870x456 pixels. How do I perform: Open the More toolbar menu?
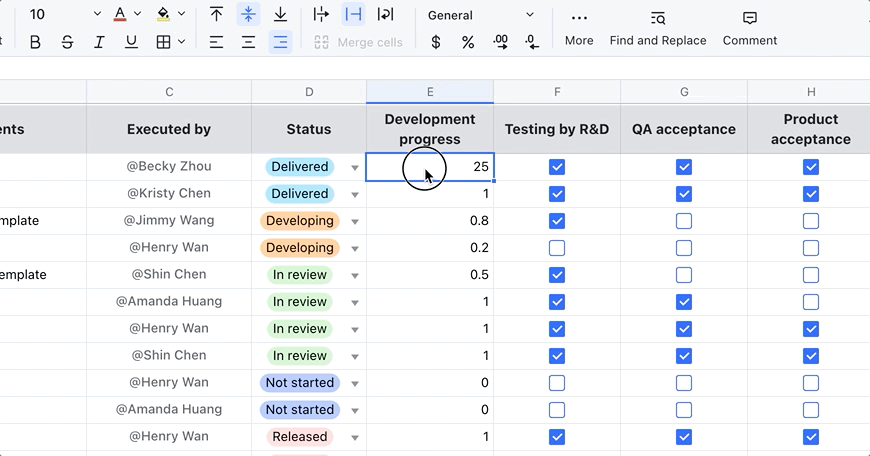579,28
